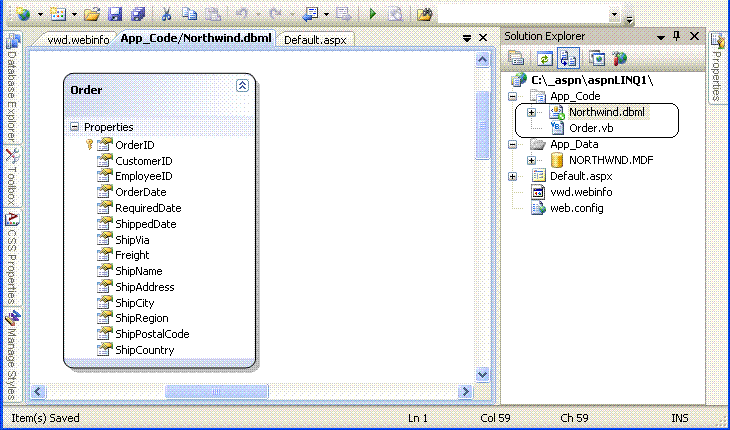Viewport: 730px width, 430px height.
Task: Collapse the Order entity with chevron button
Action: click(243, 85)
